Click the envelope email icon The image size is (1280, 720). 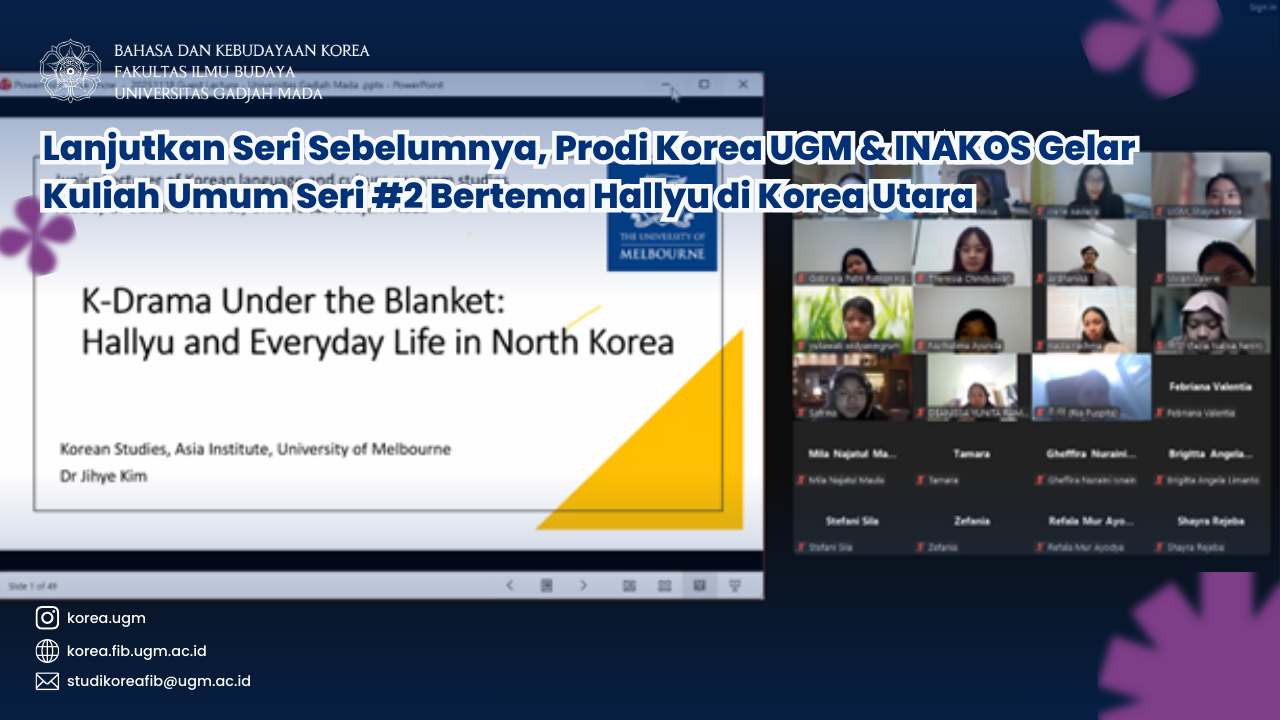pos(47,681)
